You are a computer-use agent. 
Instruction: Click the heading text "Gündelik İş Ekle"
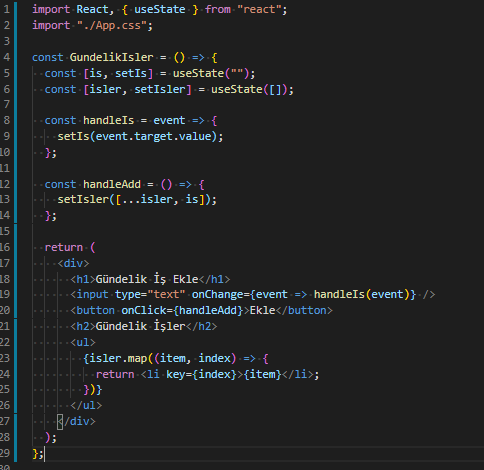[x=147, y=279]
